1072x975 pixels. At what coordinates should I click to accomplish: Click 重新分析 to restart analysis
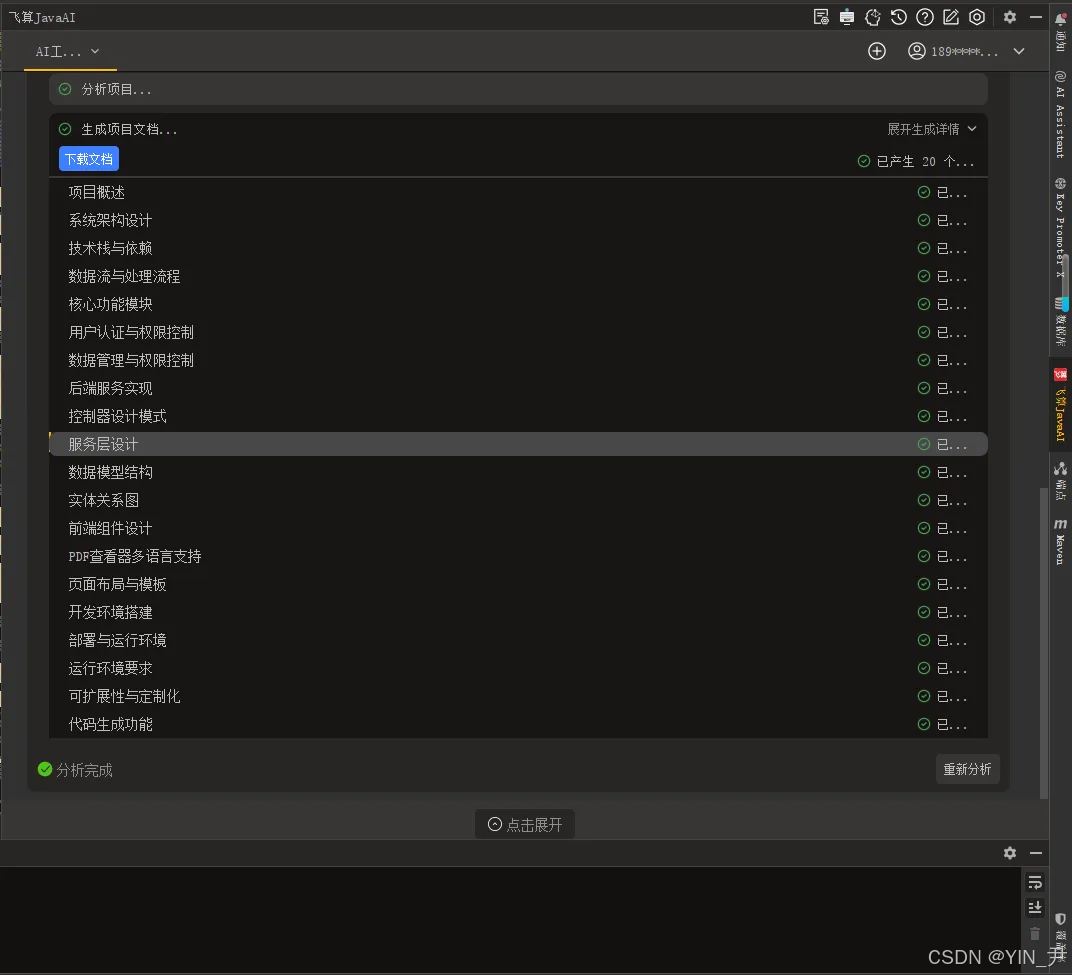pos(966,769)
